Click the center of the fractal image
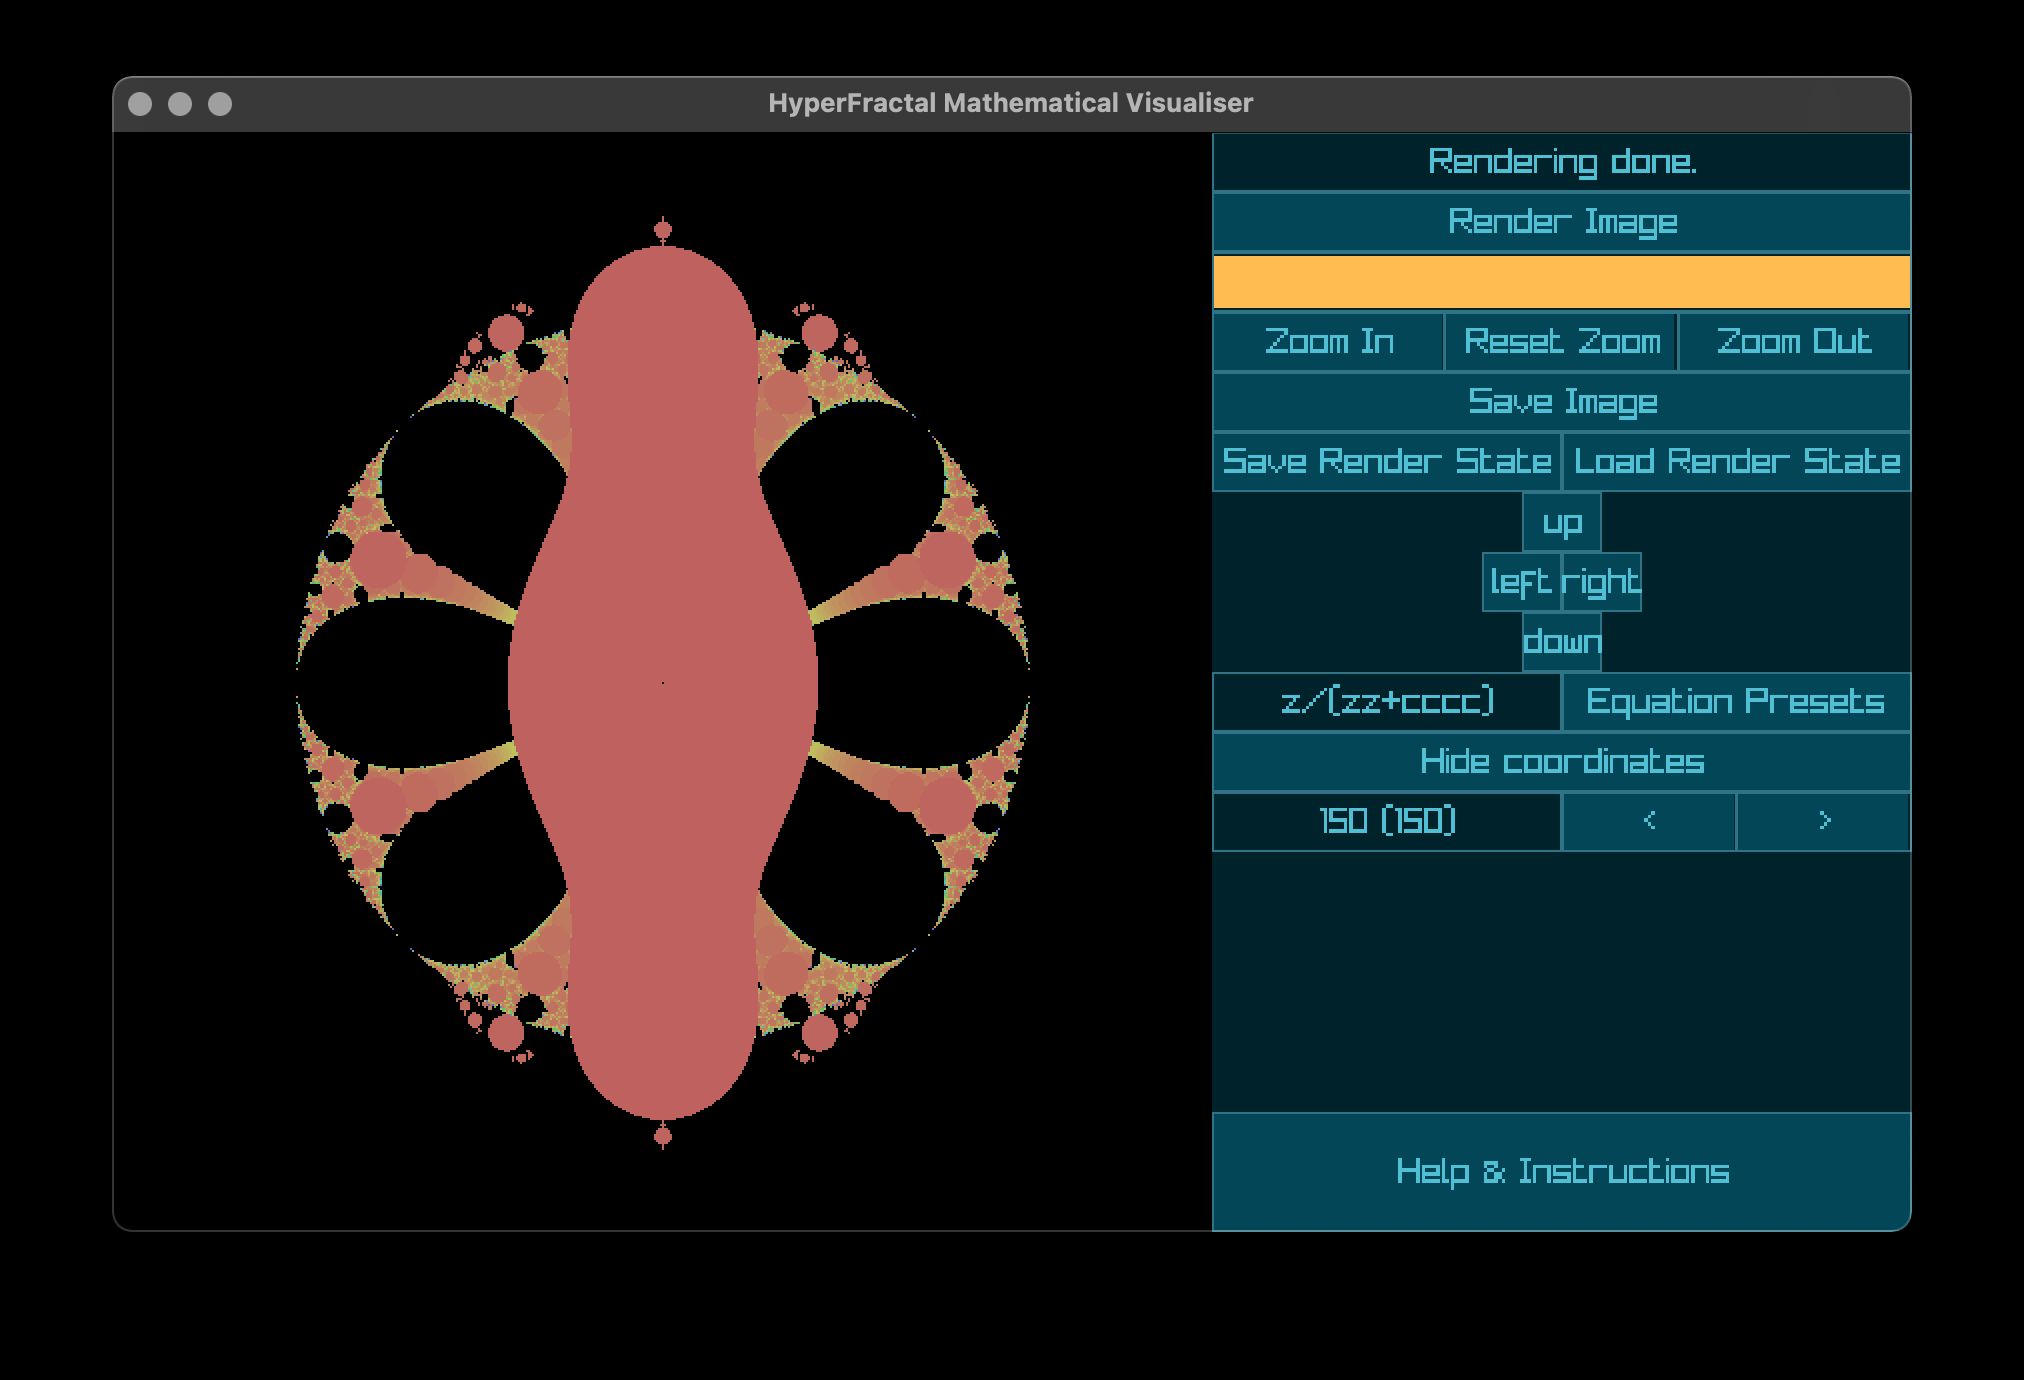 click(x=662, y=683)
